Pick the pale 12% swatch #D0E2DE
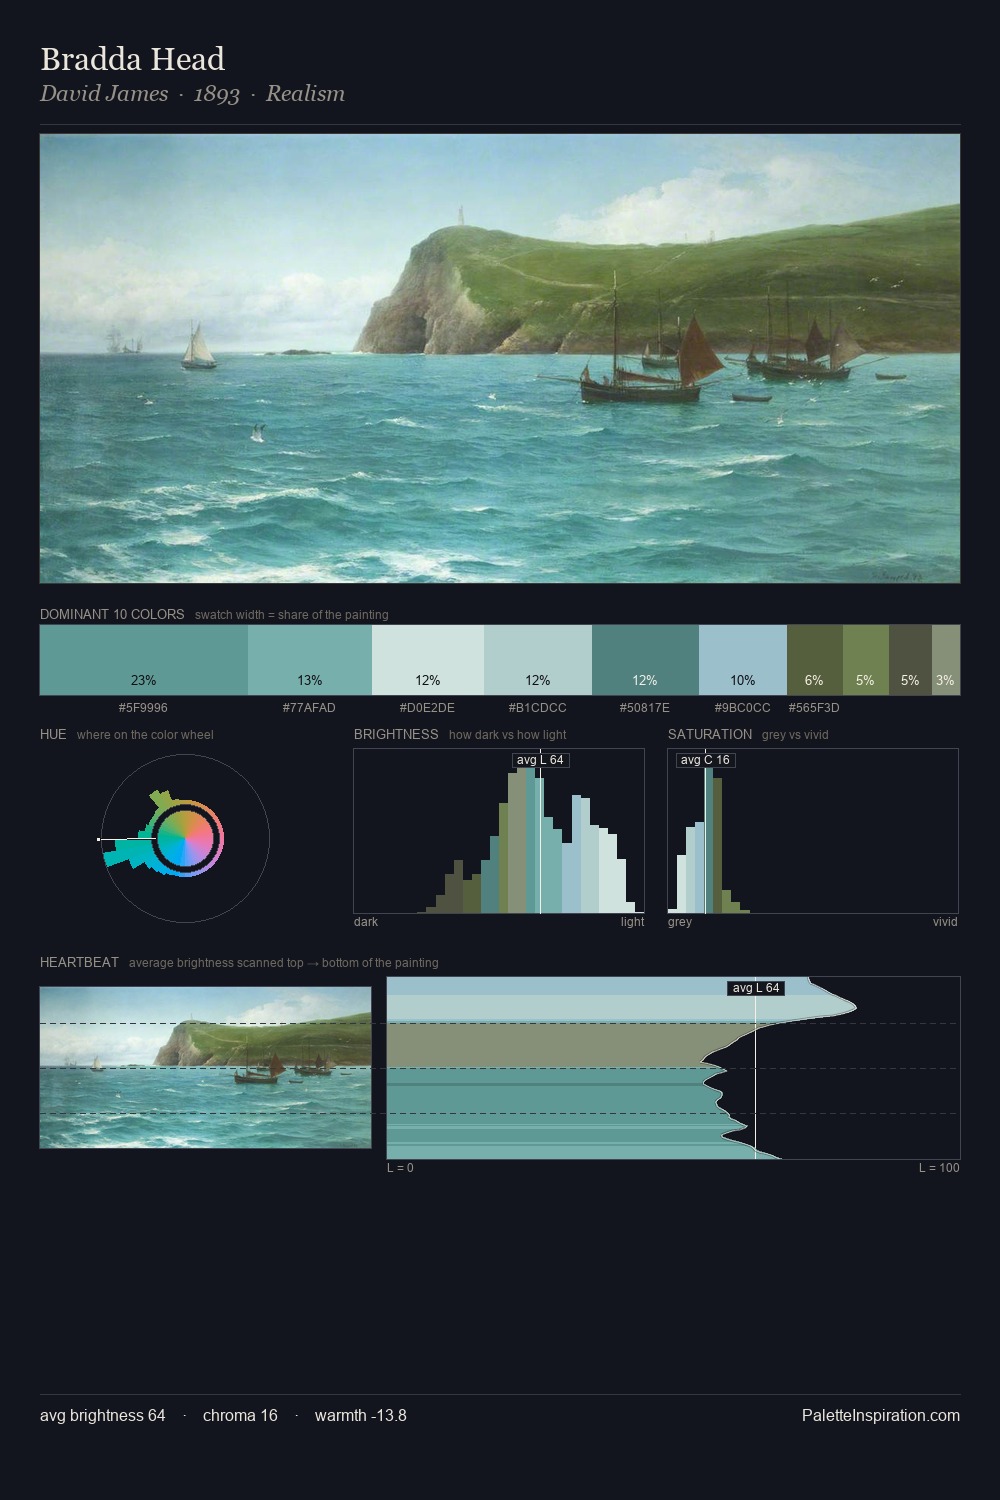Screen dimensions: 1000x1500 (x=428, y=660)
